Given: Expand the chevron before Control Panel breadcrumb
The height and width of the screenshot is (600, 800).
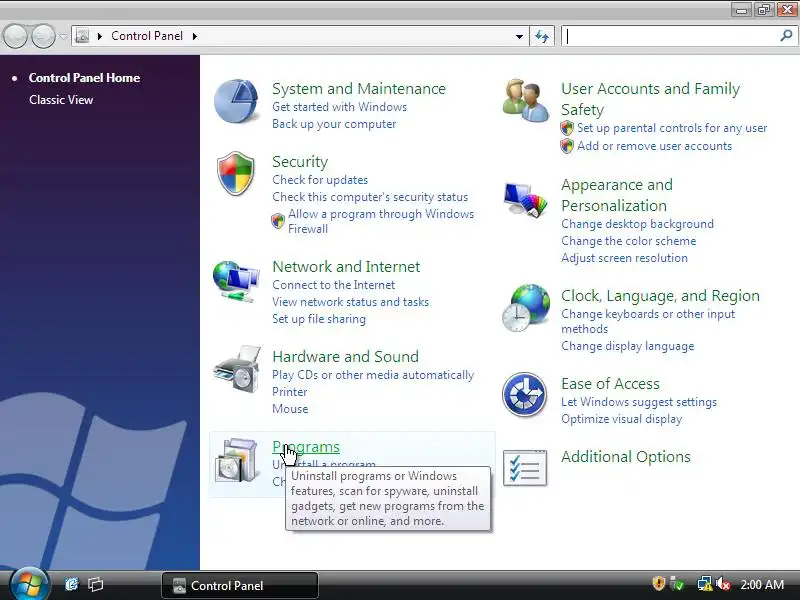Looking at the screenshot, I should (99, 36).
